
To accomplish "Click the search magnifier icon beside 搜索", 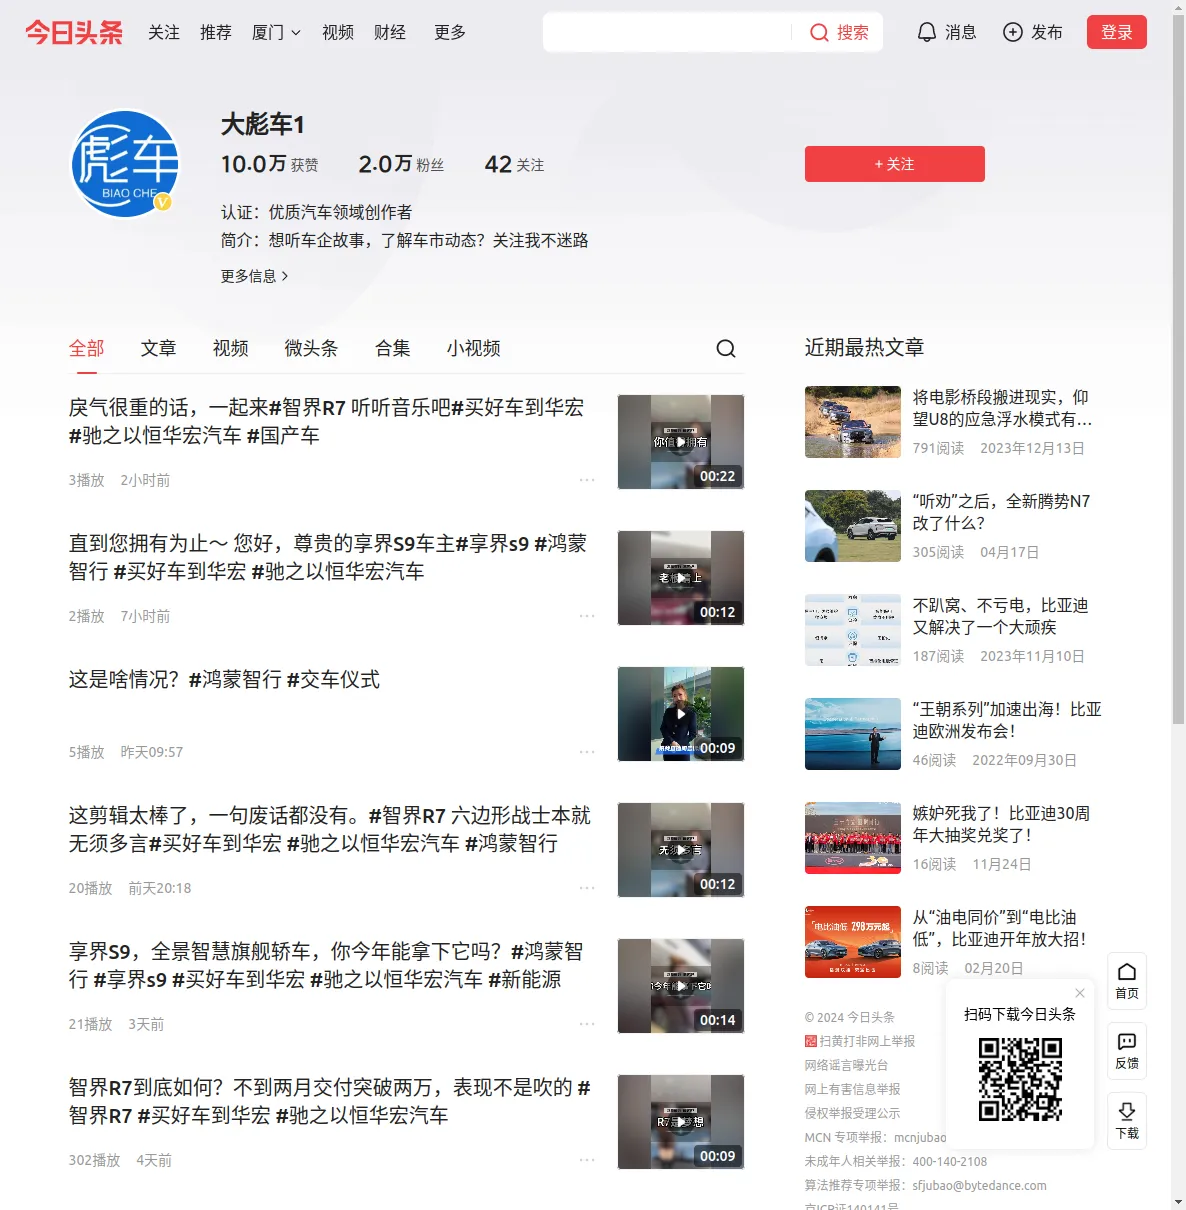I will (x=819, y=33).
